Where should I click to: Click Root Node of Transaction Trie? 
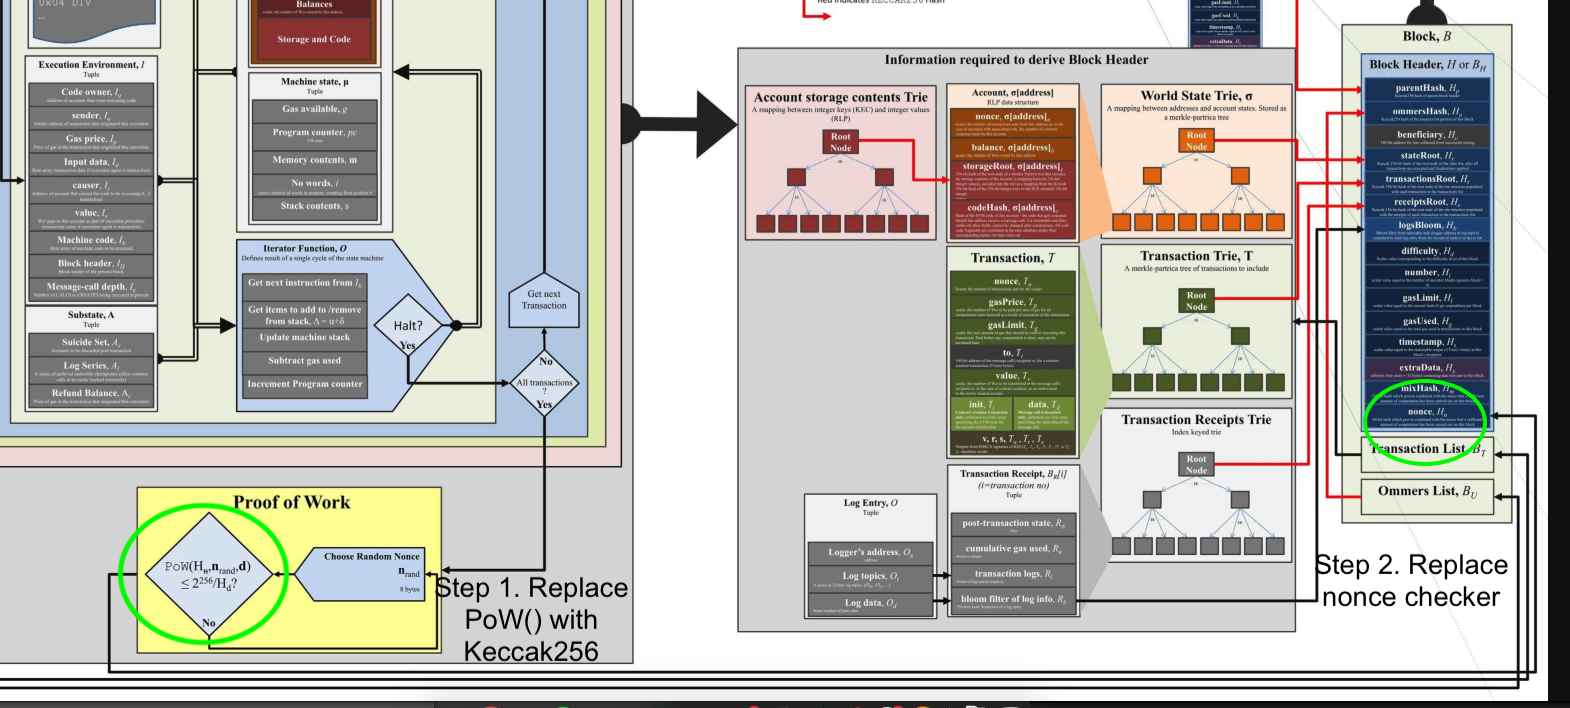(1196, 301)
